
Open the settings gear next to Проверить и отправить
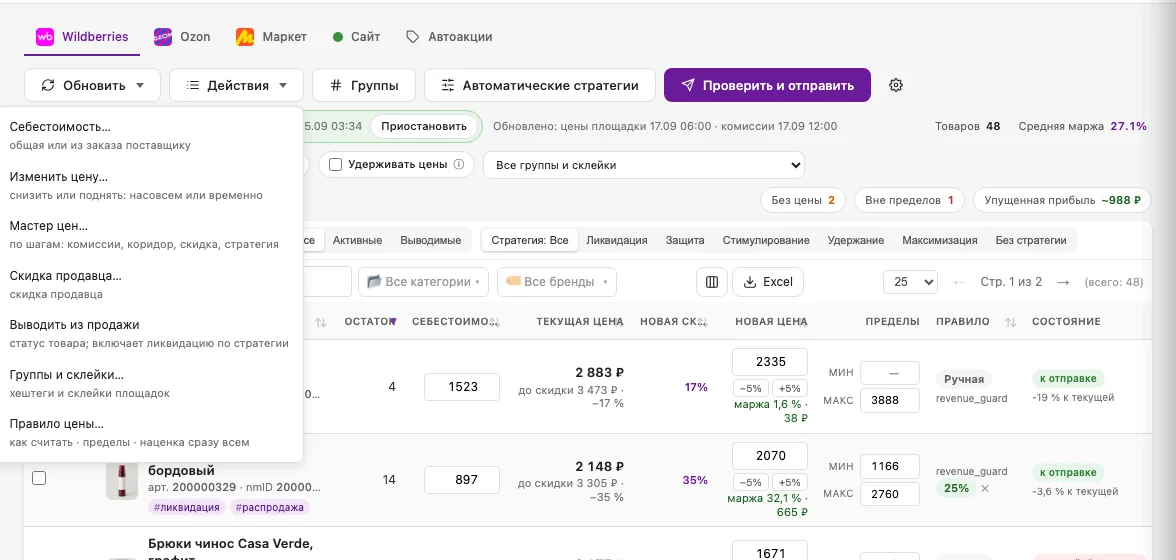[x=896, y=85]
